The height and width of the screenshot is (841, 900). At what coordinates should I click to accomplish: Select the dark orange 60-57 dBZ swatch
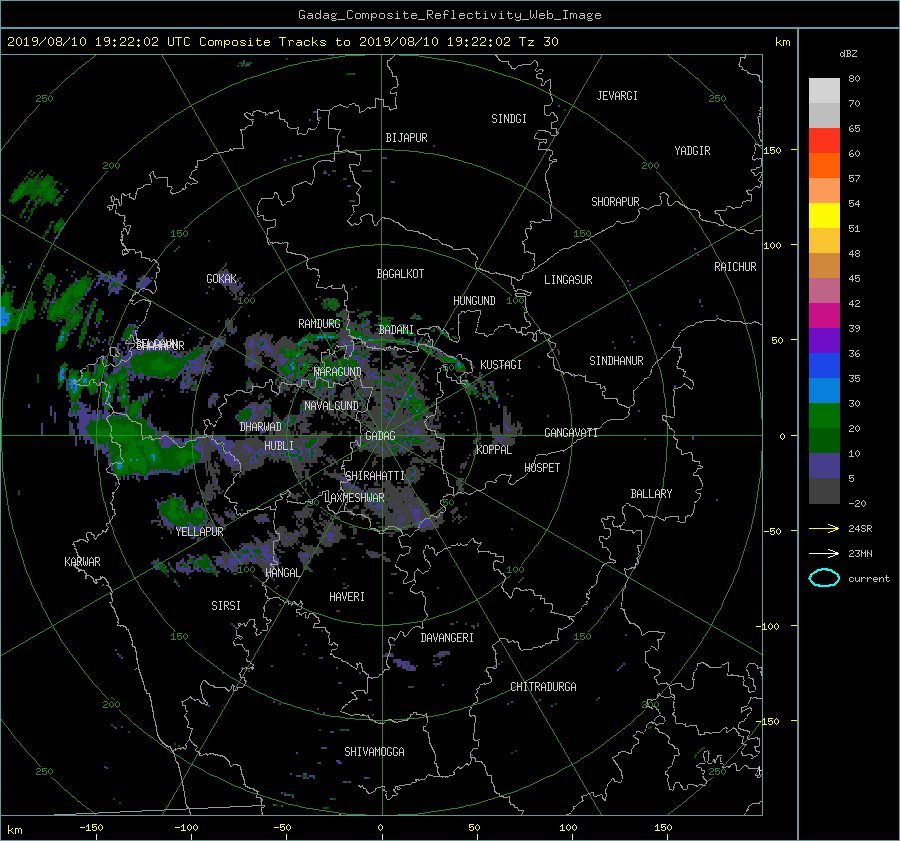point(824,165)
